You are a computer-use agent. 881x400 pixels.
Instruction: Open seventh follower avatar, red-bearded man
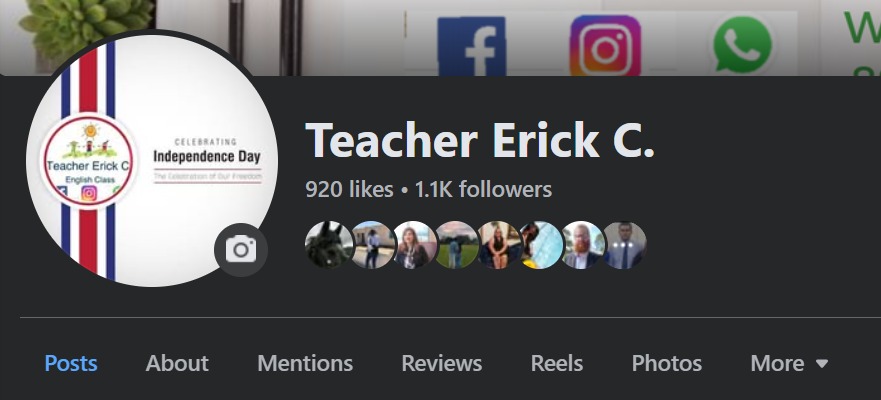pyautogui.click(x=582, y=245)
